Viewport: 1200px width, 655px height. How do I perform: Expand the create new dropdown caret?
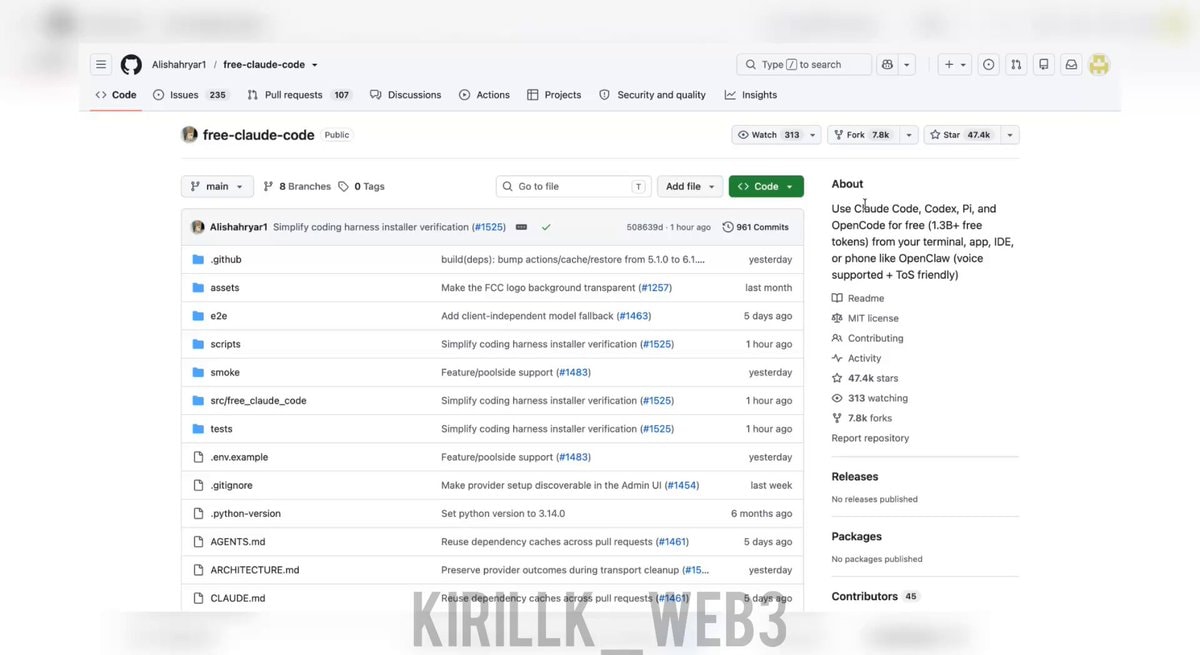pos(964,65)
